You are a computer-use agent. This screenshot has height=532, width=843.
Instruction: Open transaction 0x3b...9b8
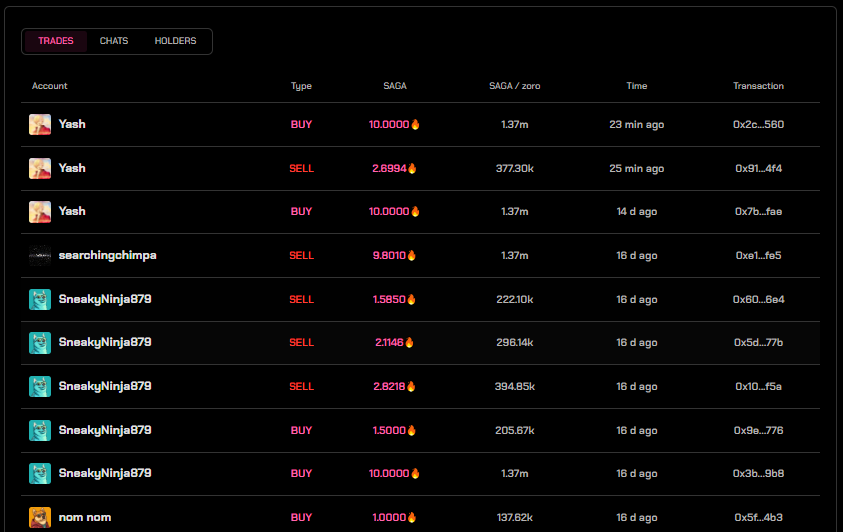coord(758,473)
